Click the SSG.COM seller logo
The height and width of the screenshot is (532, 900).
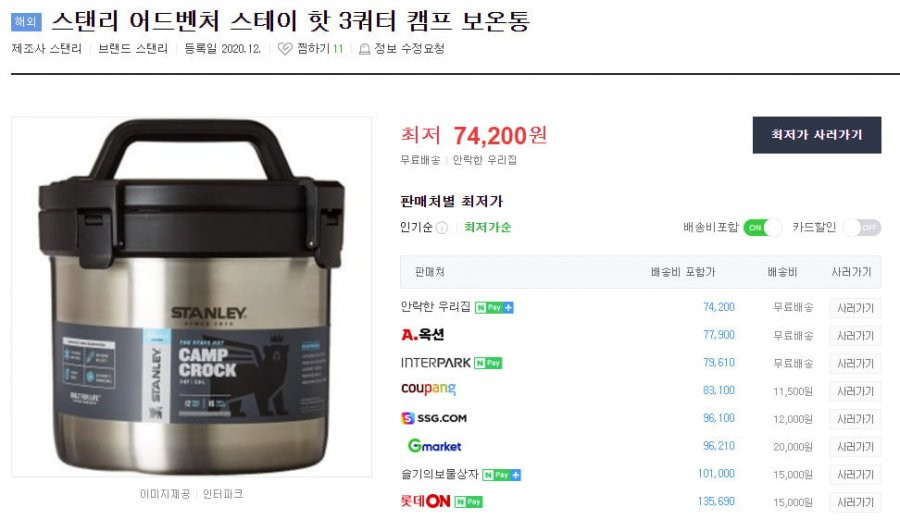(x=434, y=418)
